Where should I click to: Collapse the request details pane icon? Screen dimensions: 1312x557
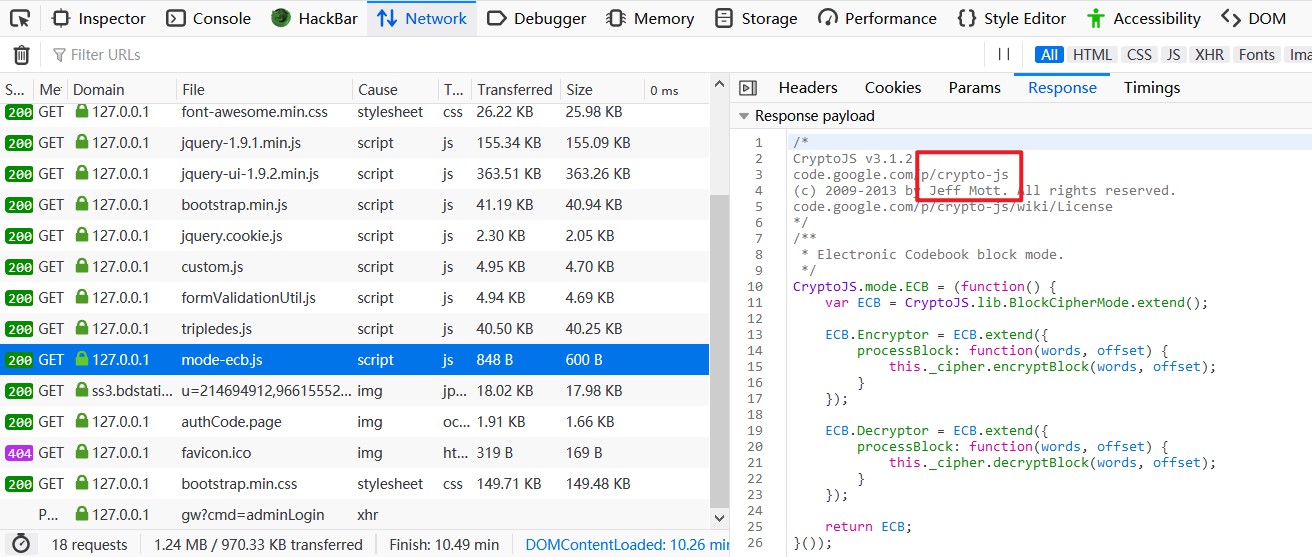click(748, 88)
